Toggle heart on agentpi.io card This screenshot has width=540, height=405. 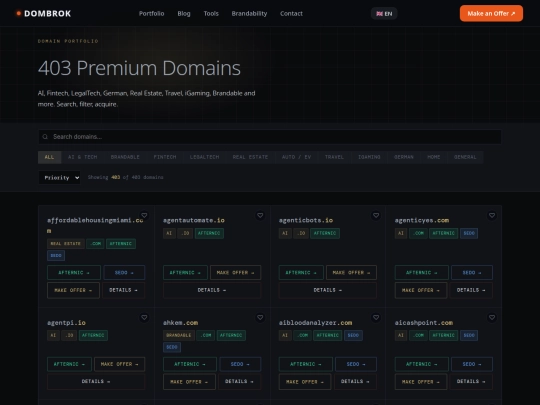pyautogui.click(x=144, y=317)
